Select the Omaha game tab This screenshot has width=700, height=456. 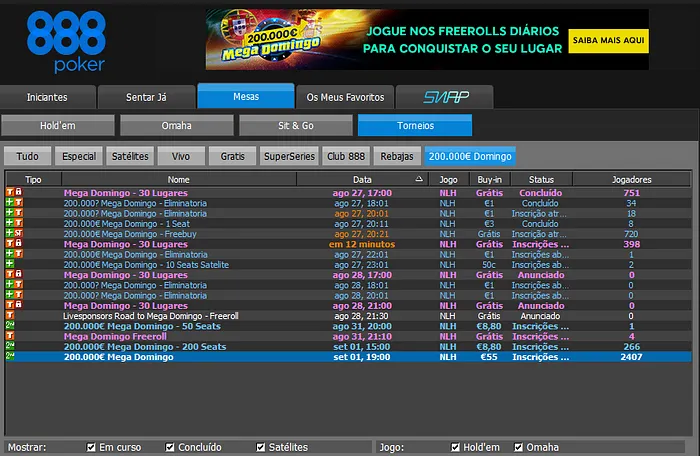[177, 126]
